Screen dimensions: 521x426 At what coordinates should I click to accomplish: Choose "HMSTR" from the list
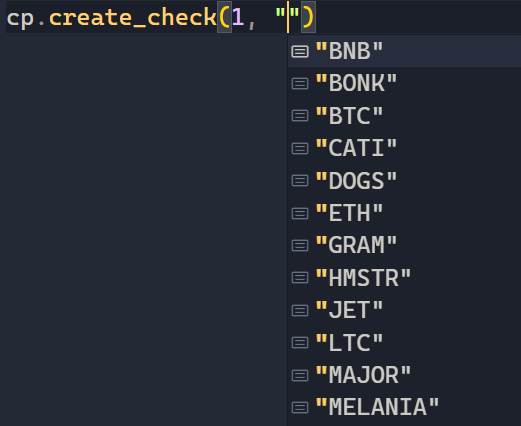click(x=404, y=278)
